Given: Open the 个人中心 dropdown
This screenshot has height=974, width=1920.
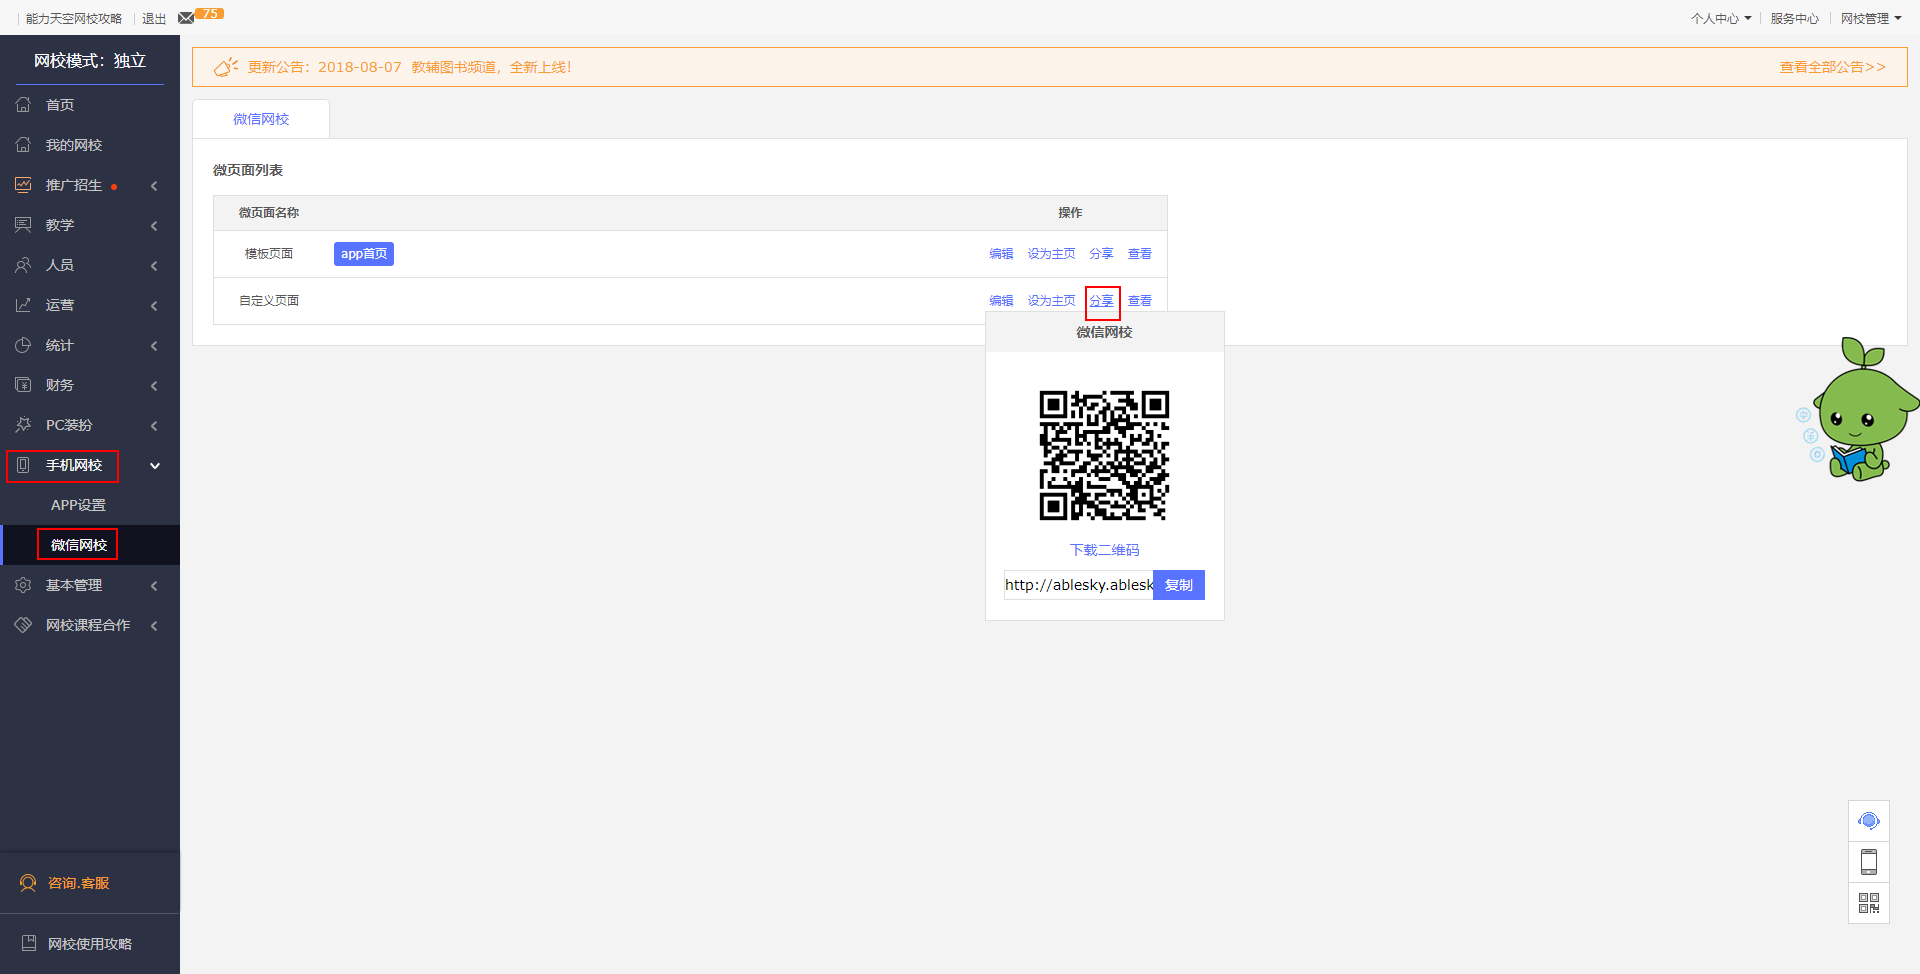Looking at the screenshot, I should (1720, 18).
